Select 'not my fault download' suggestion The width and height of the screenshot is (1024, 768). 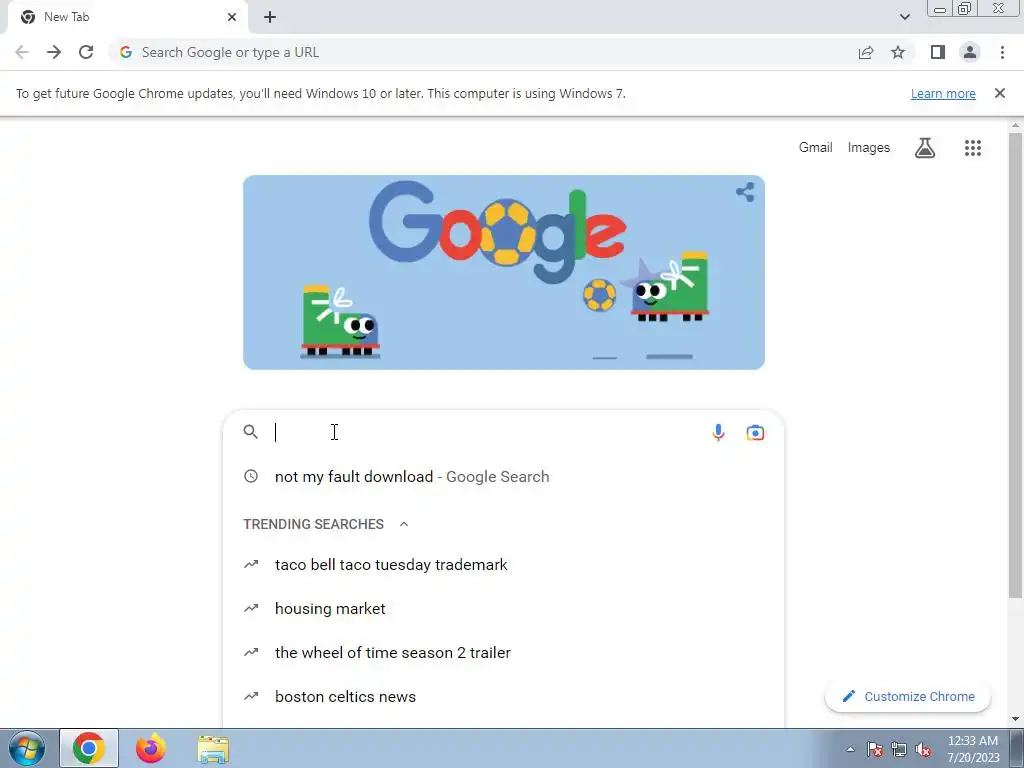(x=503, y=477)
